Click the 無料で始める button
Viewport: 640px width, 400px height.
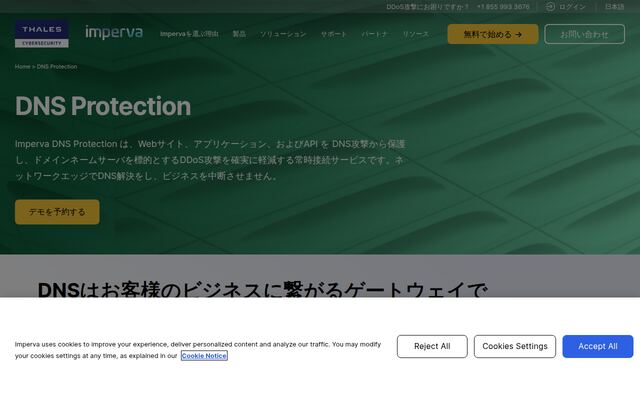click(x=493, y=34)
